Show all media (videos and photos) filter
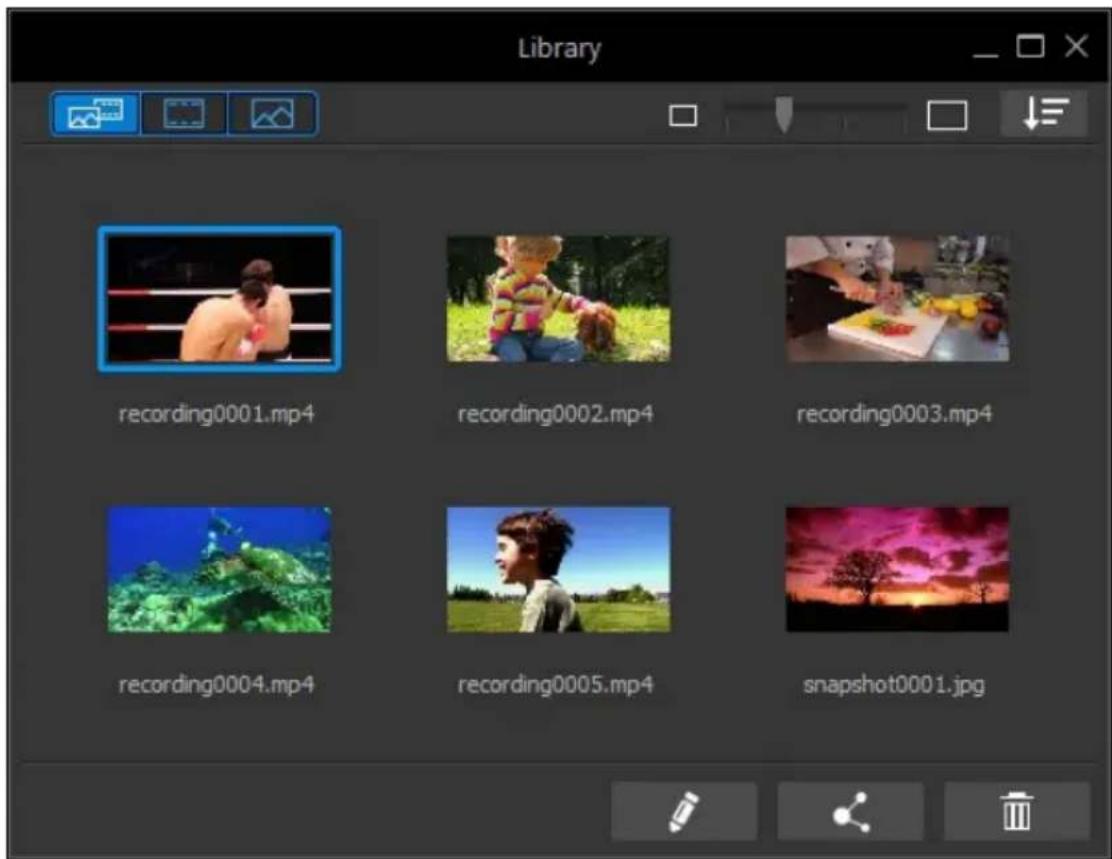This screenshot has height=859, width=1112. [x=95, y=113]
